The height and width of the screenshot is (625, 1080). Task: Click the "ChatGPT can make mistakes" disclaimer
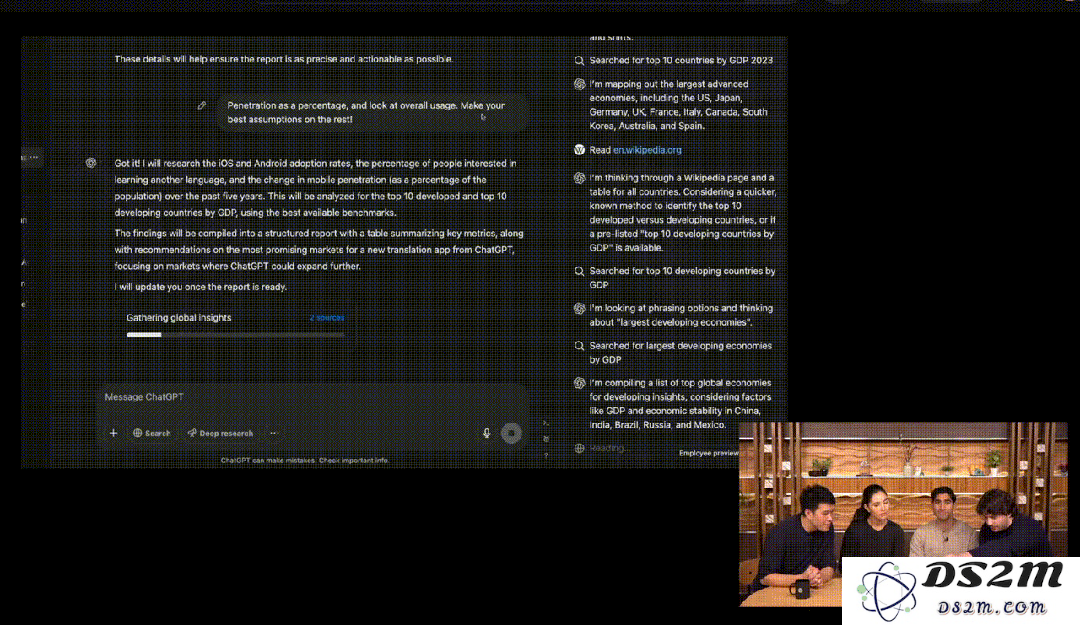(x=304, y=460)
